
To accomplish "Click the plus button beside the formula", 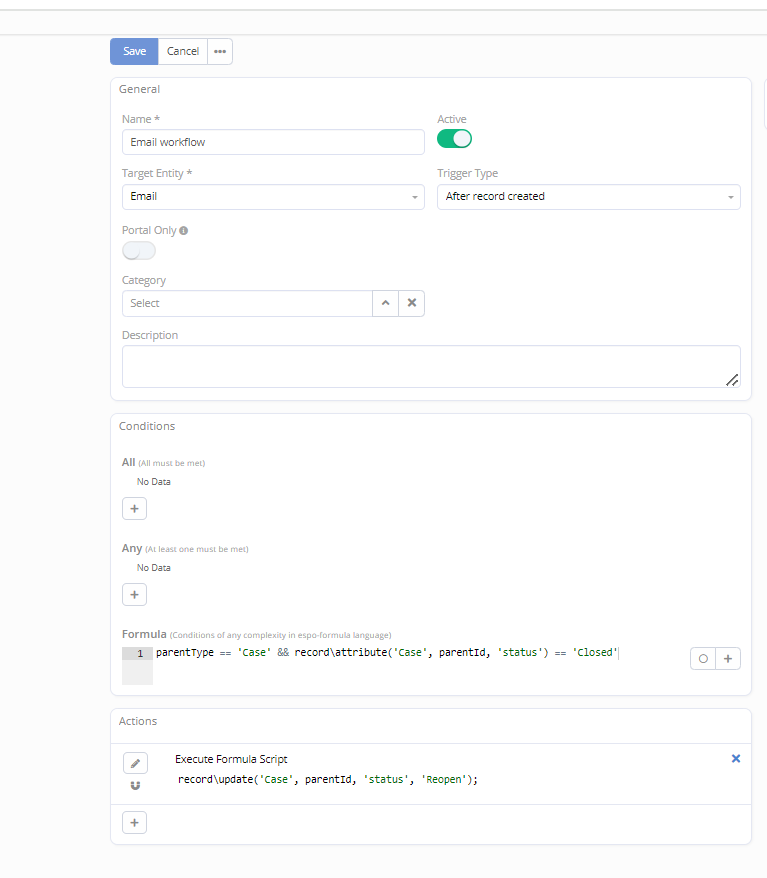I will [x=728, y=659].
